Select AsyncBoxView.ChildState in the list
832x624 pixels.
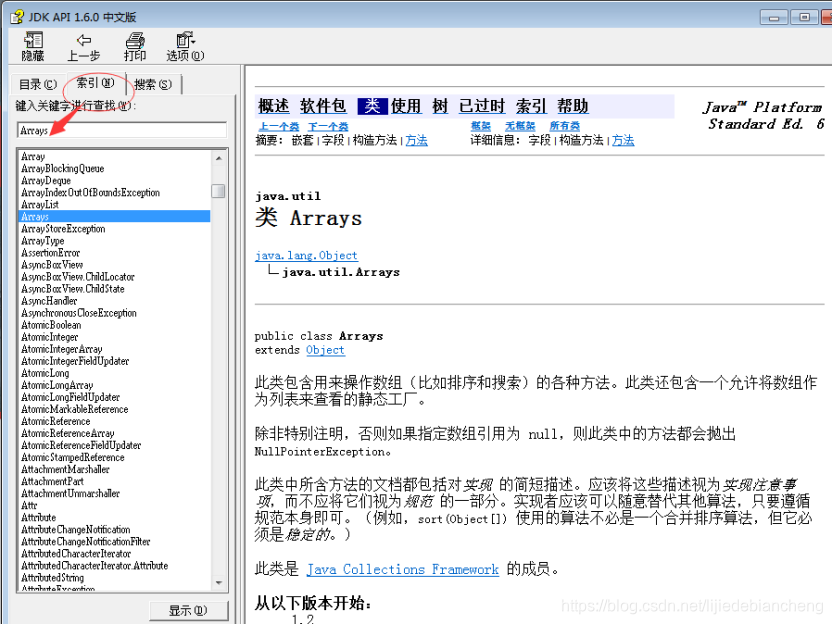[73, 289]
